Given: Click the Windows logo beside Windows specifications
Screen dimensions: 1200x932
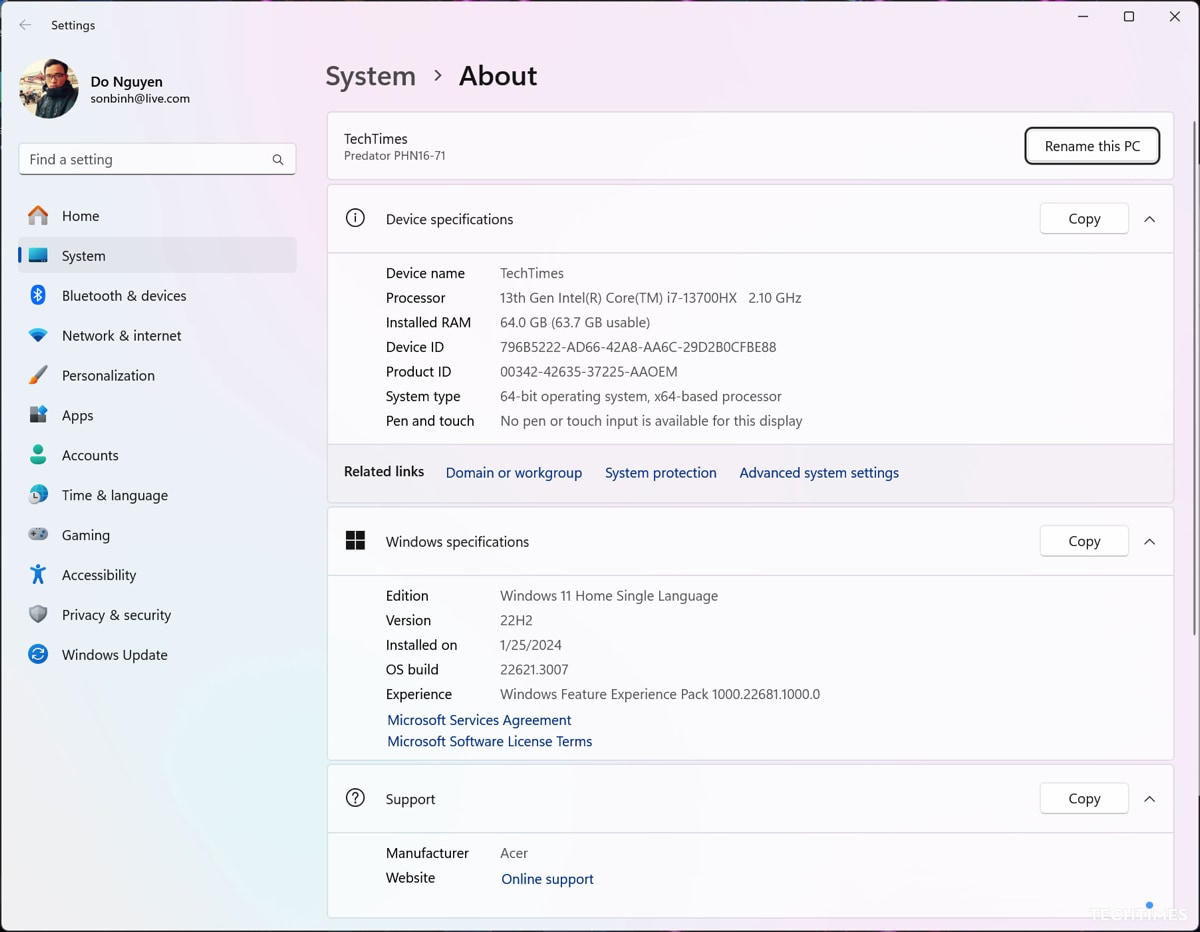Looking at the screenshot, I should [355, 541].
